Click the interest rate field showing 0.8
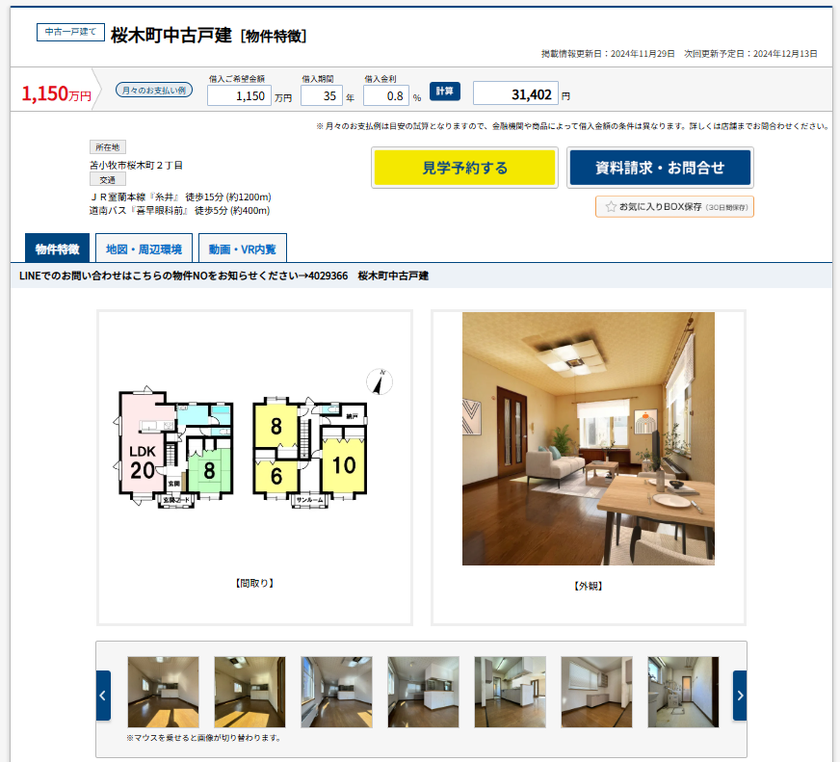This screenshot has width=840, height=762. [x=386, y=96]
